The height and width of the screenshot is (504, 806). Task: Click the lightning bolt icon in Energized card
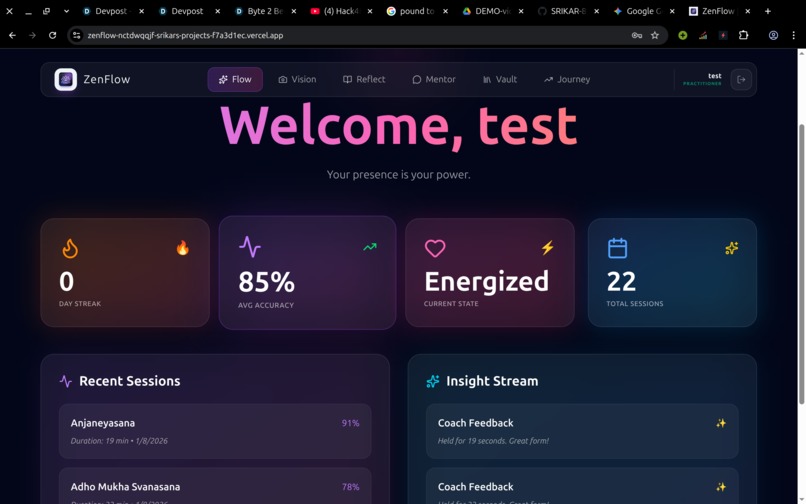[547, 248]
